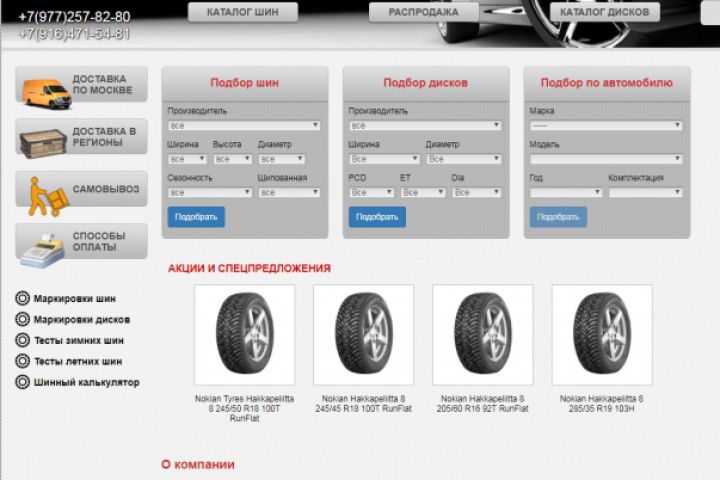Screen dimensions: 720x480
Task: Click Подобрать in tire selection panel
Action: coord(196,217)
